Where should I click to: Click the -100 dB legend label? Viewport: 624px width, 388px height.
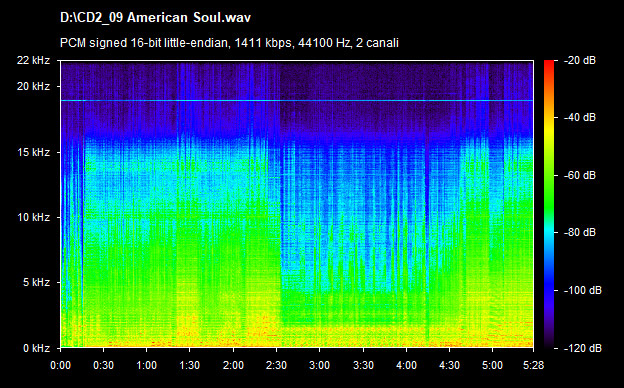(x=582, y=290)
